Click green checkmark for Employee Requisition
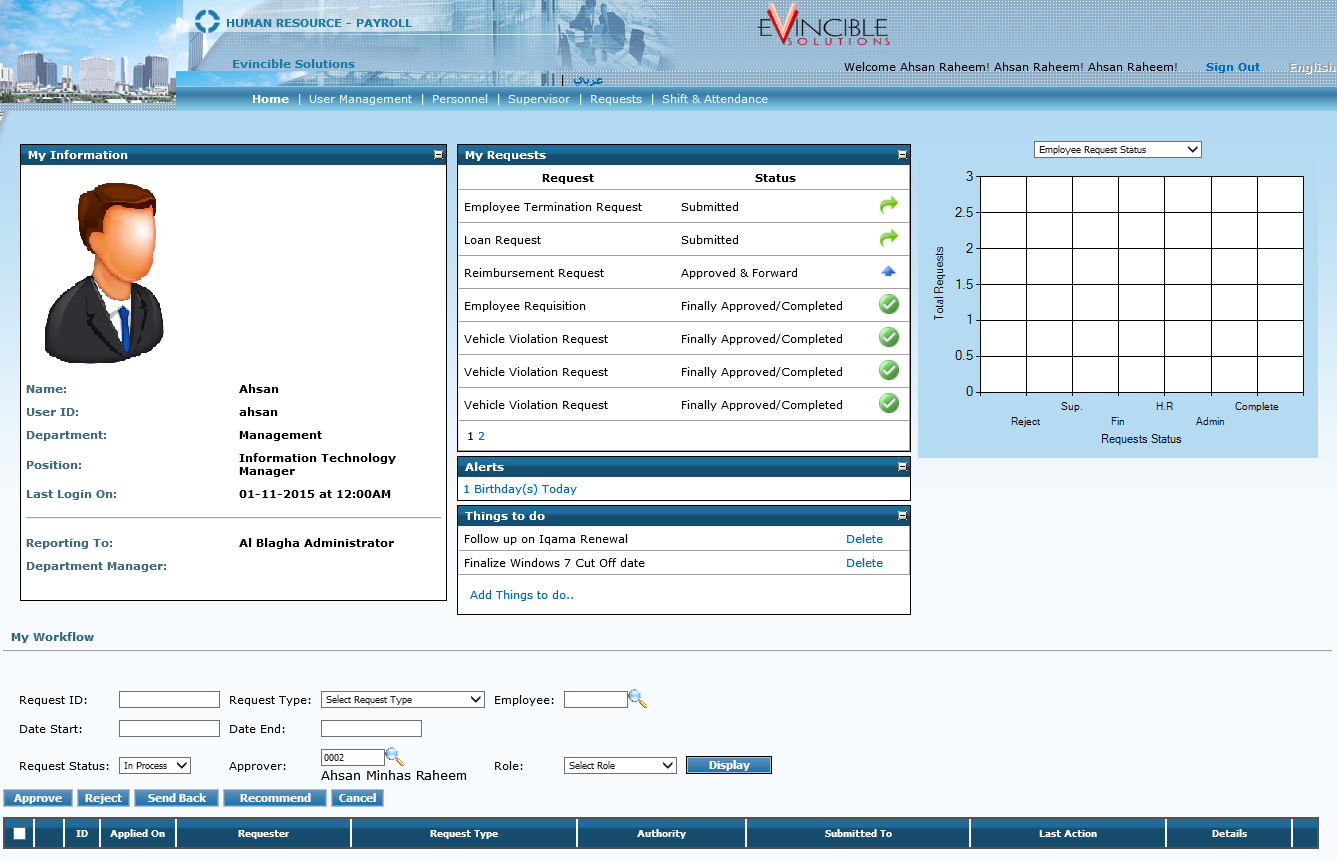The height and width of the screenshot is (861, 1337). click(888, 305)
